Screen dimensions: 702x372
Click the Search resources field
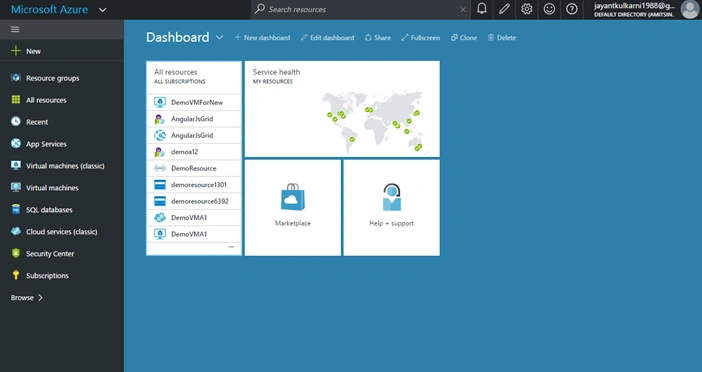(360, 9)
